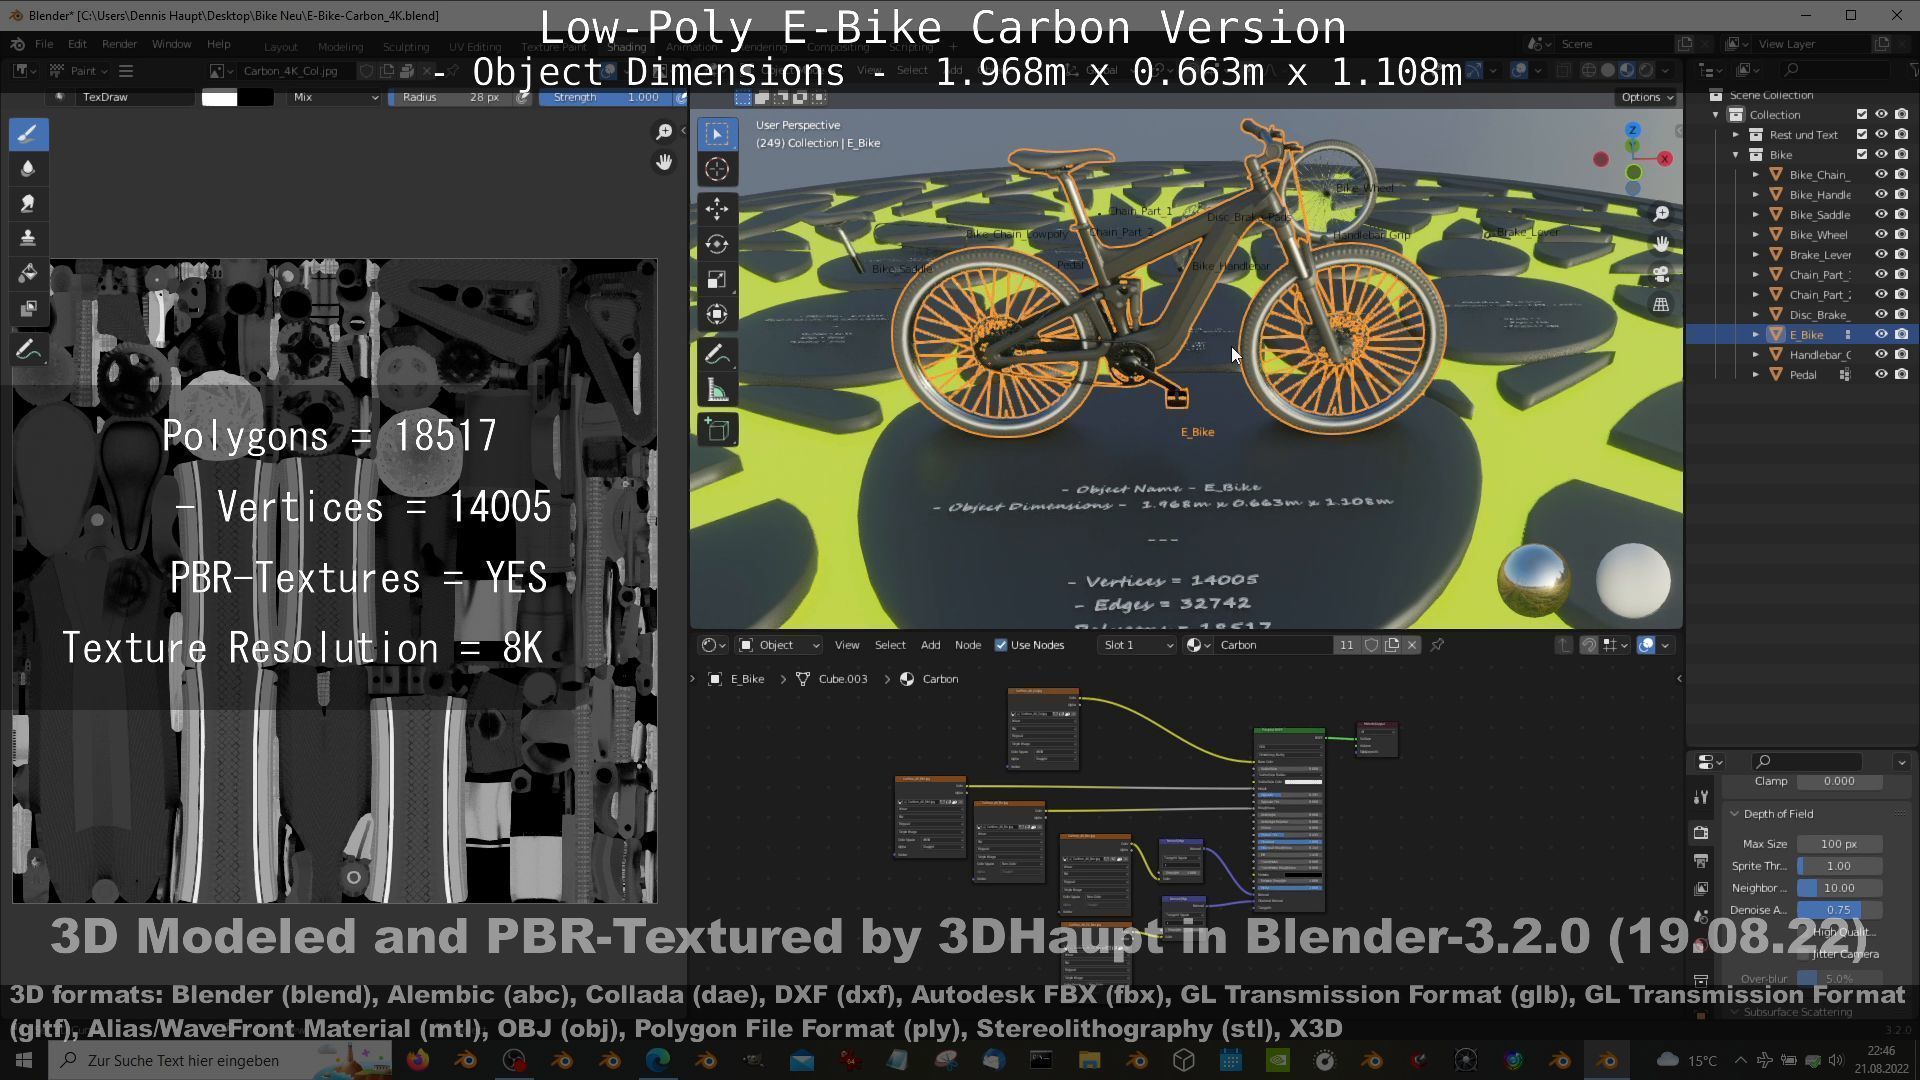Open the Window menu
The width and height of the screenshot is (1920, 1080).
[171, 44]
